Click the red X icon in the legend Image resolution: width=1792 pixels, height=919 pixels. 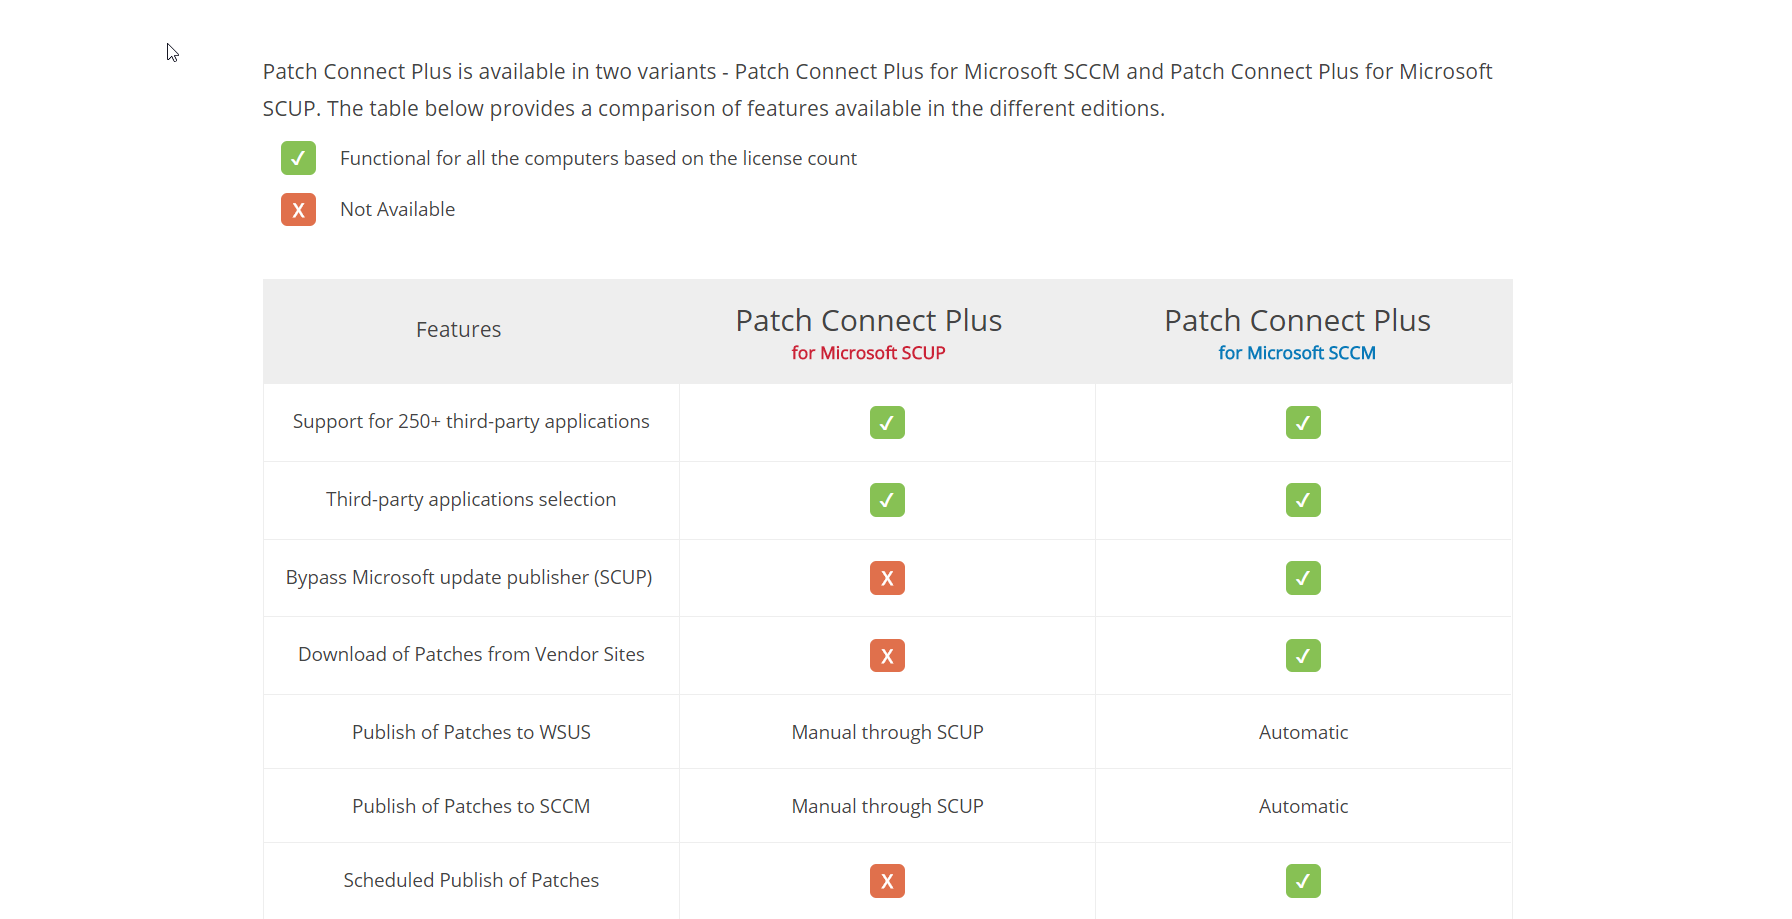pyautogui.click(x=298, y=210)
